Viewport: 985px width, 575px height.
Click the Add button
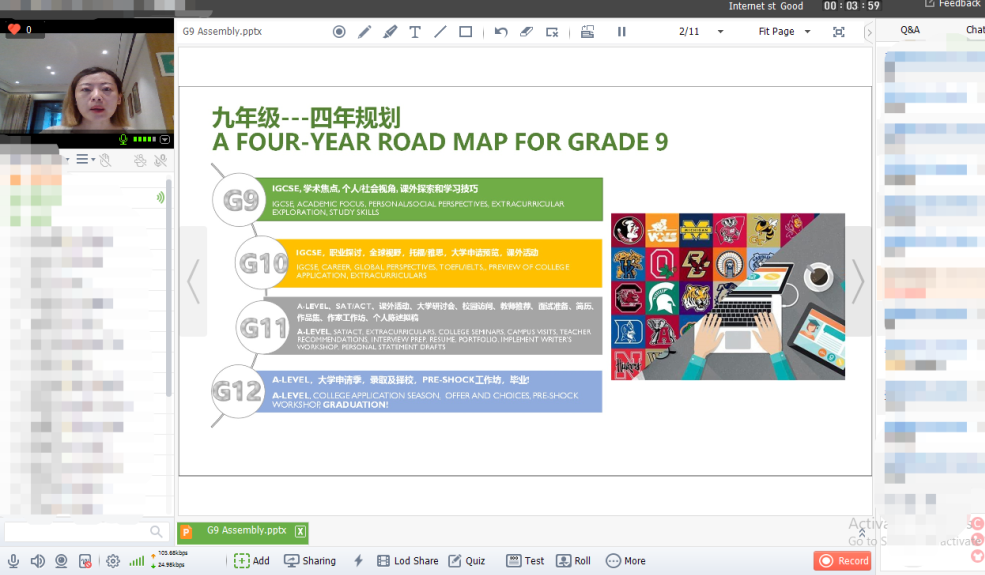click(x=251, y=561)
